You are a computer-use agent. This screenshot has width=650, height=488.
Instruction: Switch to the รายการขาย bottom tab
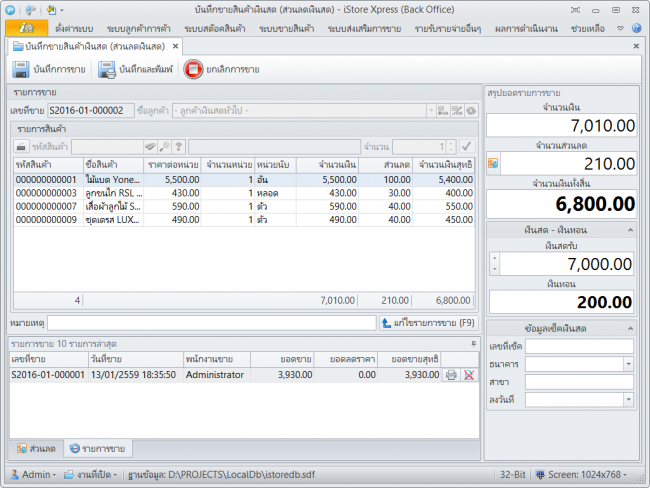pyautogui.click(x=97, y=449)
